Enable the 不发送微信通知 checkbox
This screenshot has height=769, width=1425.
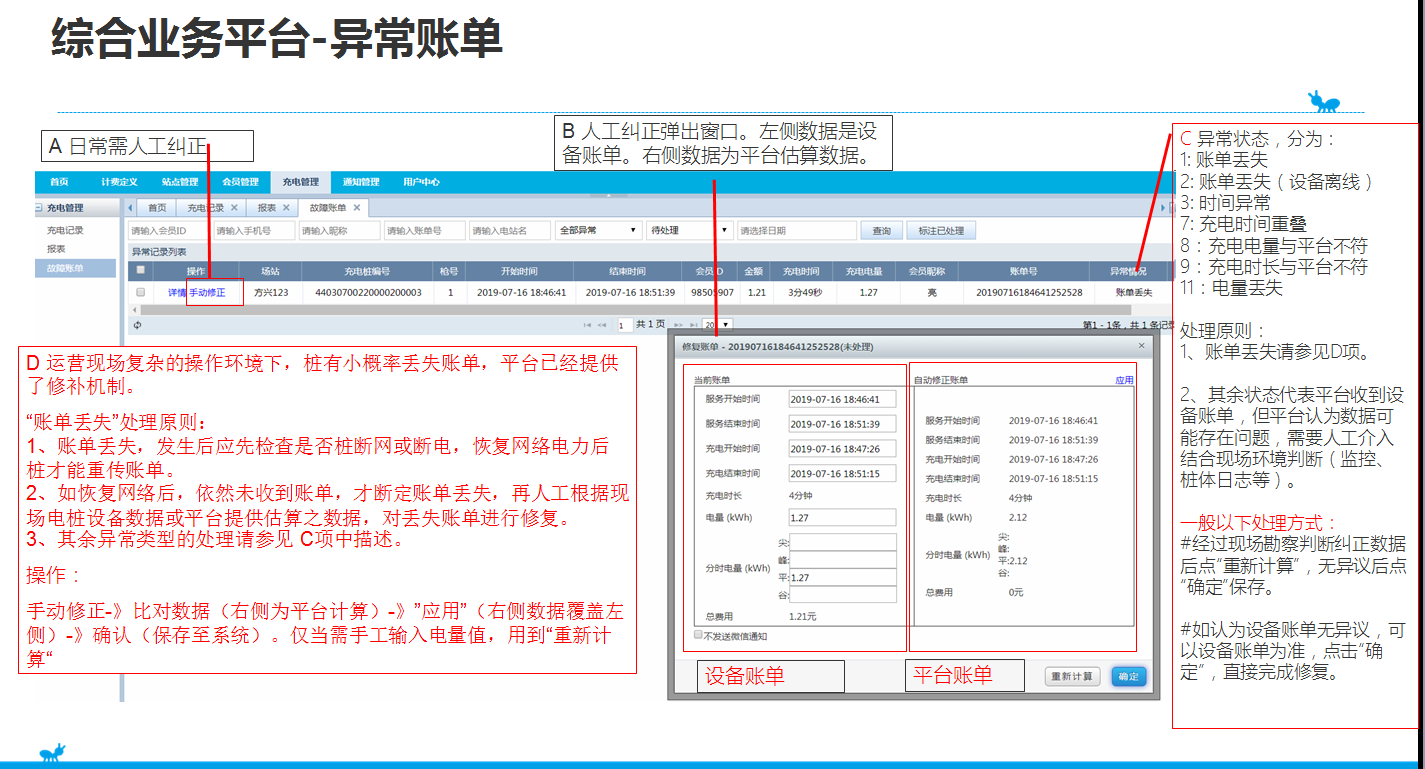(697, 633)
